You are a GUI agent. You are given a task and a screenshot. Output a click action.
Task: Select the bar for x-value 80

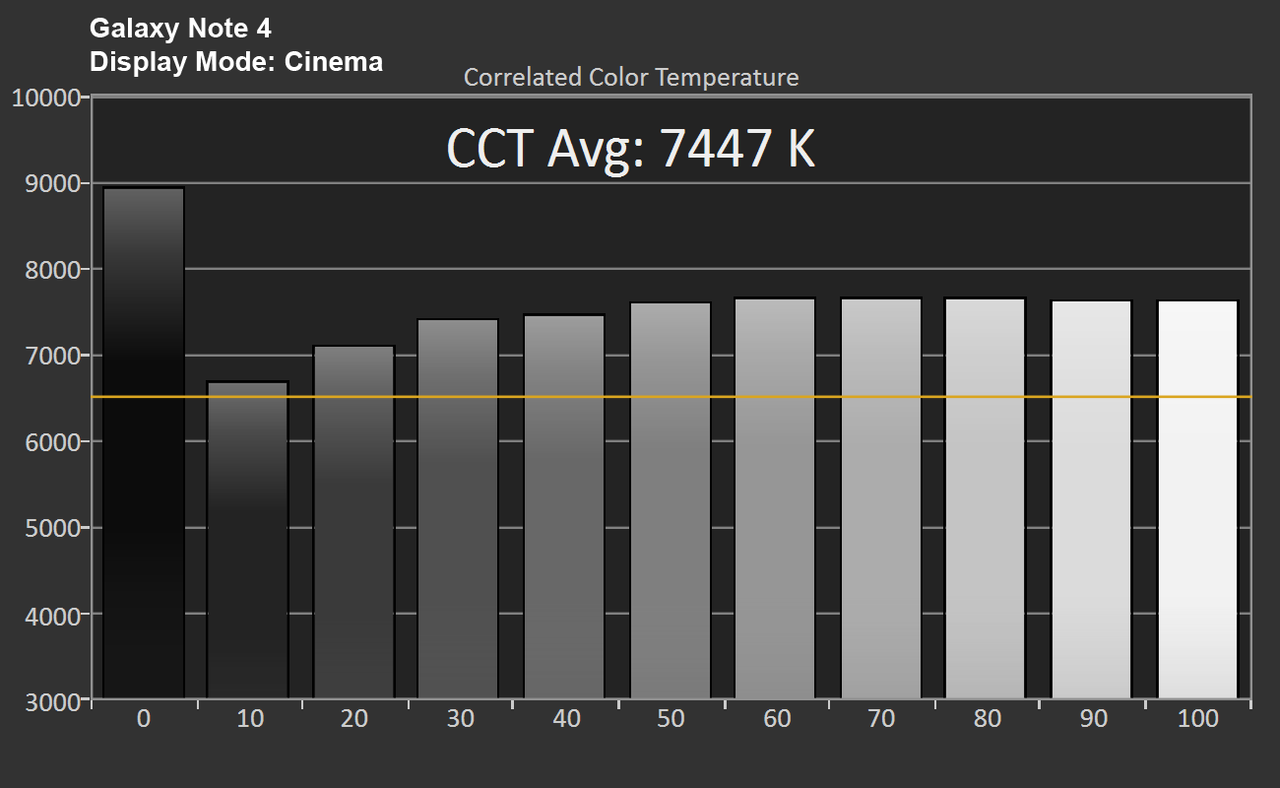click(986, 498)
